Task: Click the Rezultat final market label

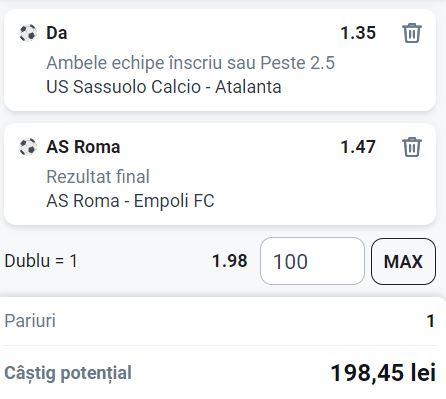Action: tap(98, 177)
